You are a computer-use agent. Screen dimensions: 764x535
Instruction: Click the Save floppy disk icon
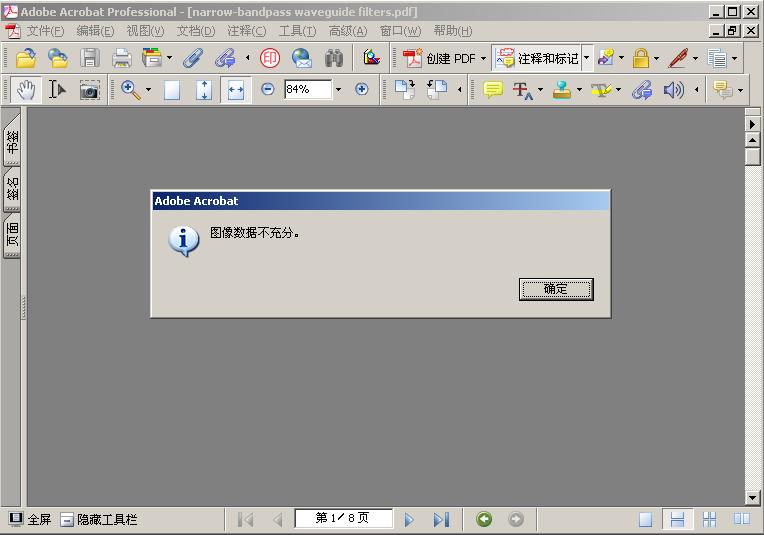click(x=90, y=58)
